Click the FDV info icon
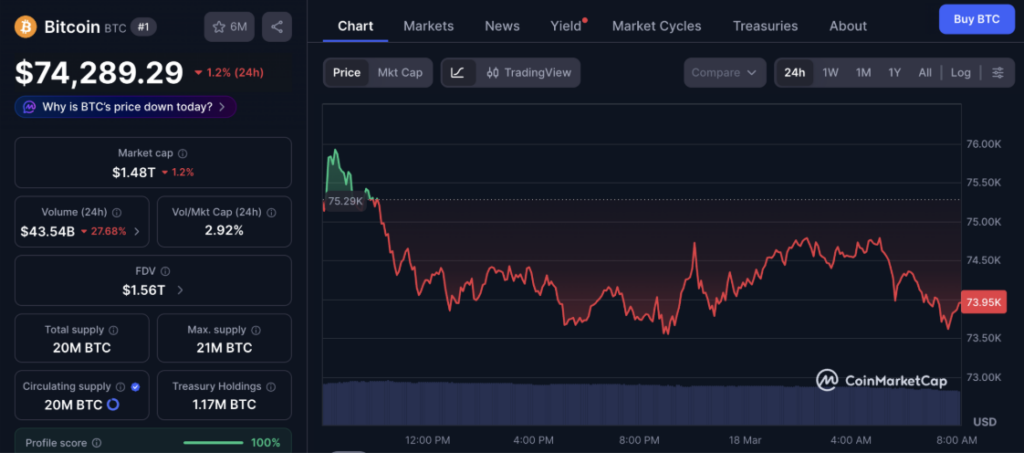Viewport: 1024px width, 453px height. (x=167, y=271)
